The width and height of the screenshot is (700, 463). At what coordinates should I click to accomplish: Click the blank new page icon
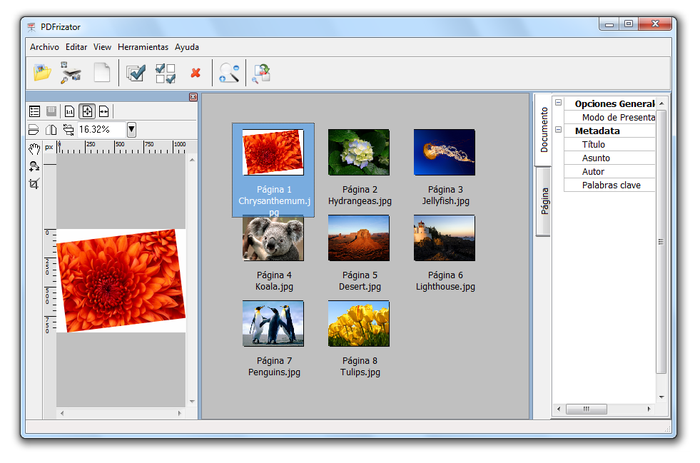[101, 72]
